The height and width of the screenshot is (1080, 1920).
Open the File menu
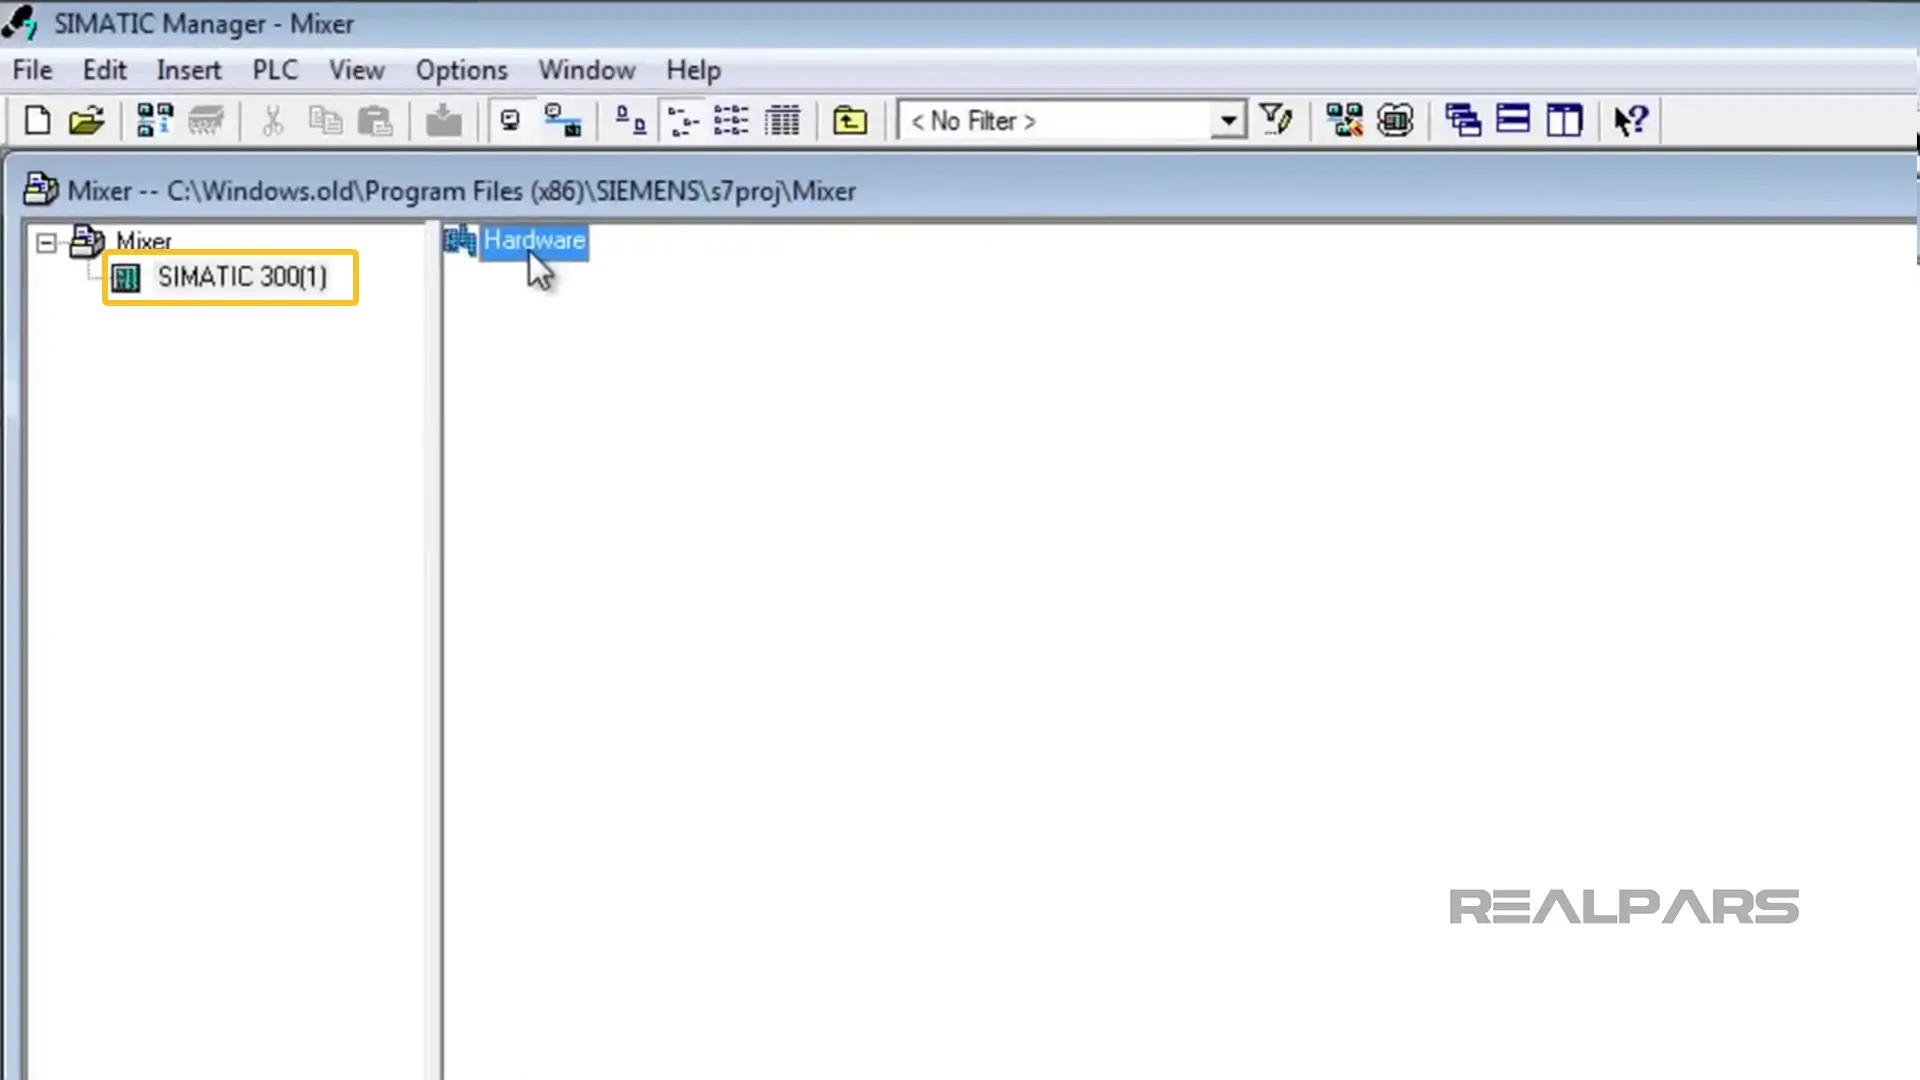click(x=32, y=70)
